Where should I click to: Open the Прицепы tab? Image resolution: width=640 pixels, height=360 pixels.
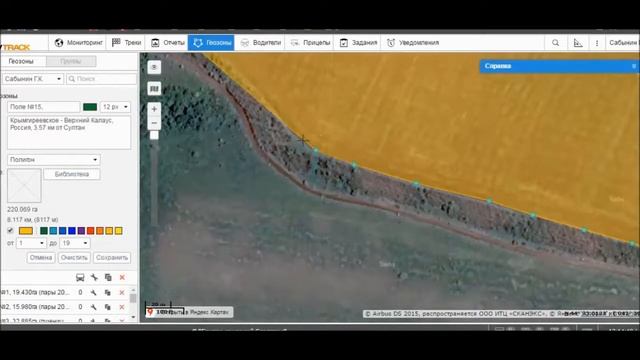tap(310, 42)
